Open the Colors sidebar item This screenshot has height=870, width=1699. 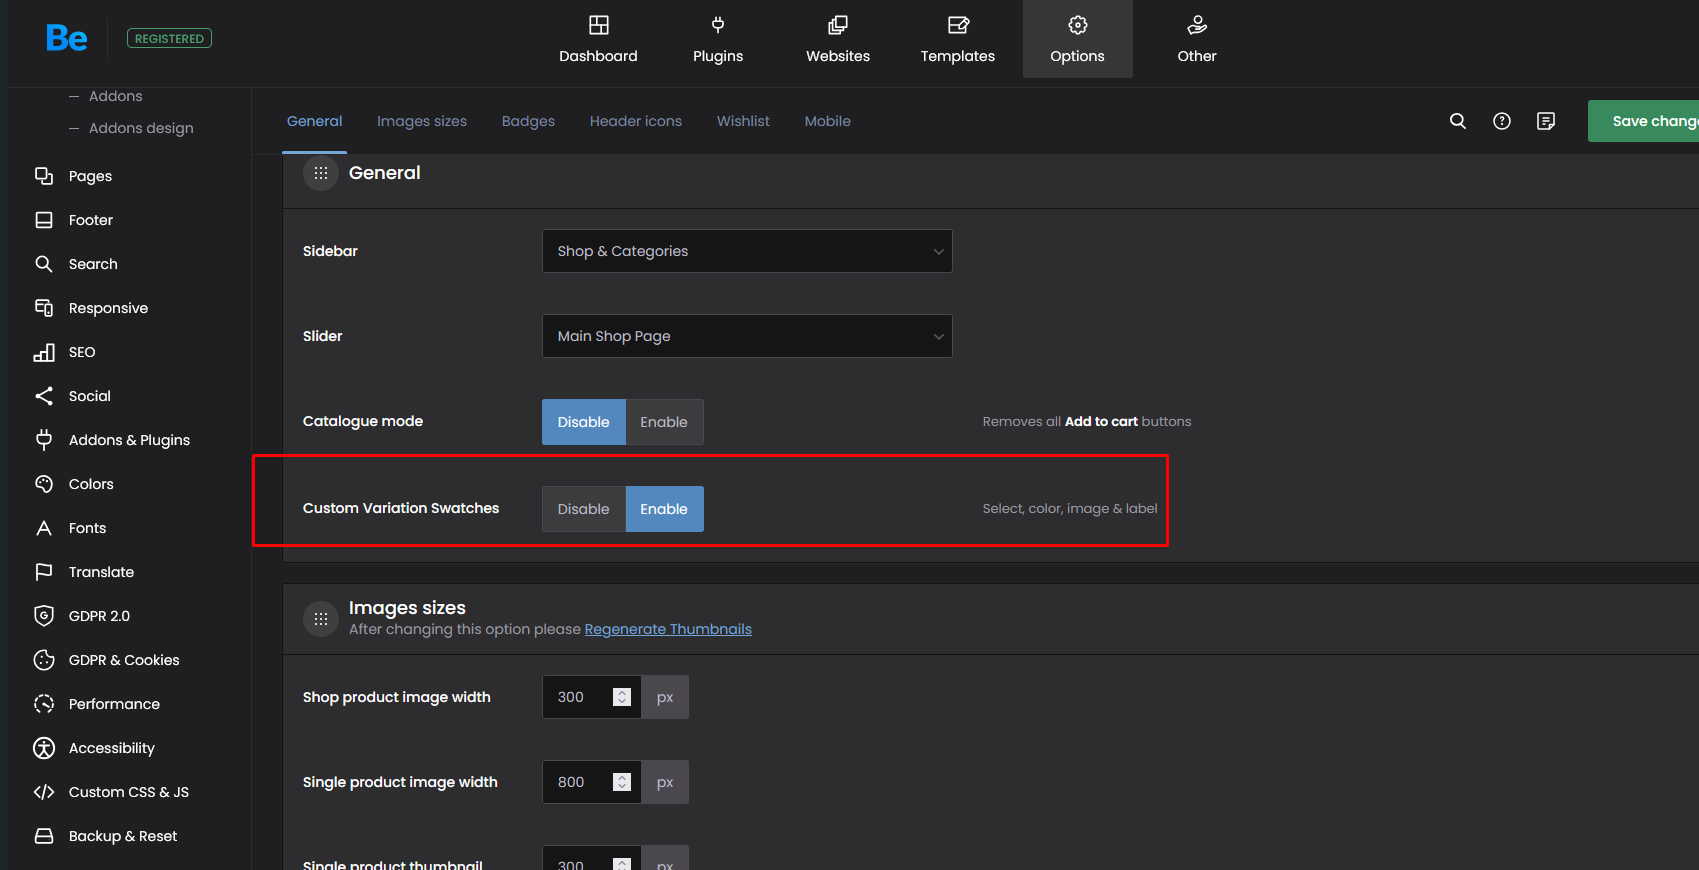pyautogui.click(x=91, y=484)
